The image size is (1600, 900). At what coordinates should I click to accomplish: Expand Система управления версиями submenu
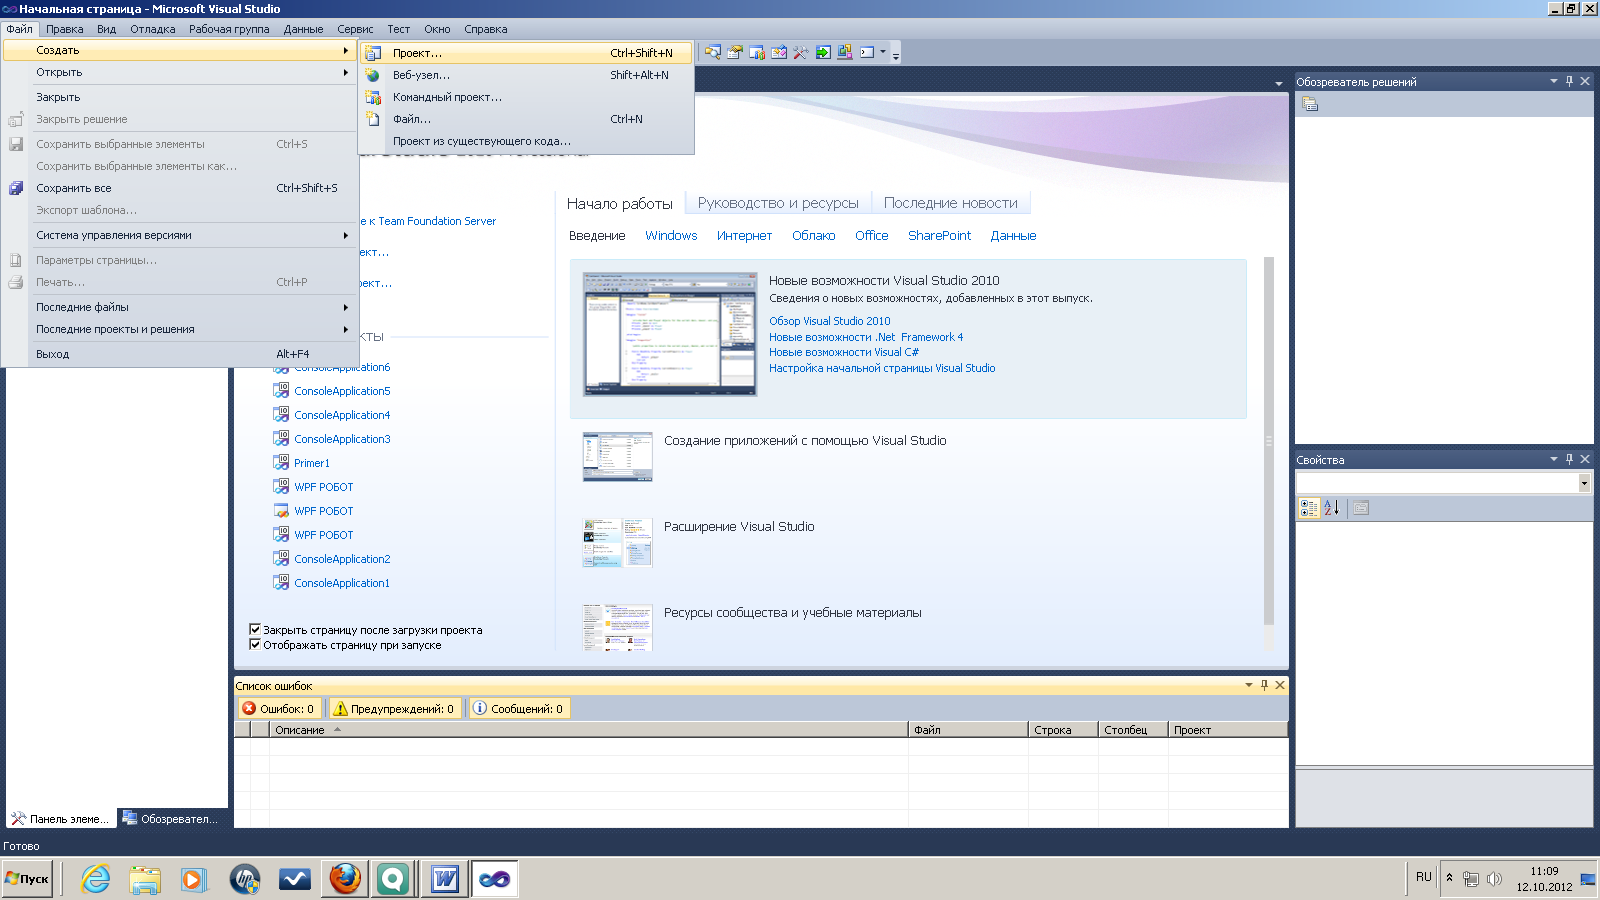click(180, 235)
